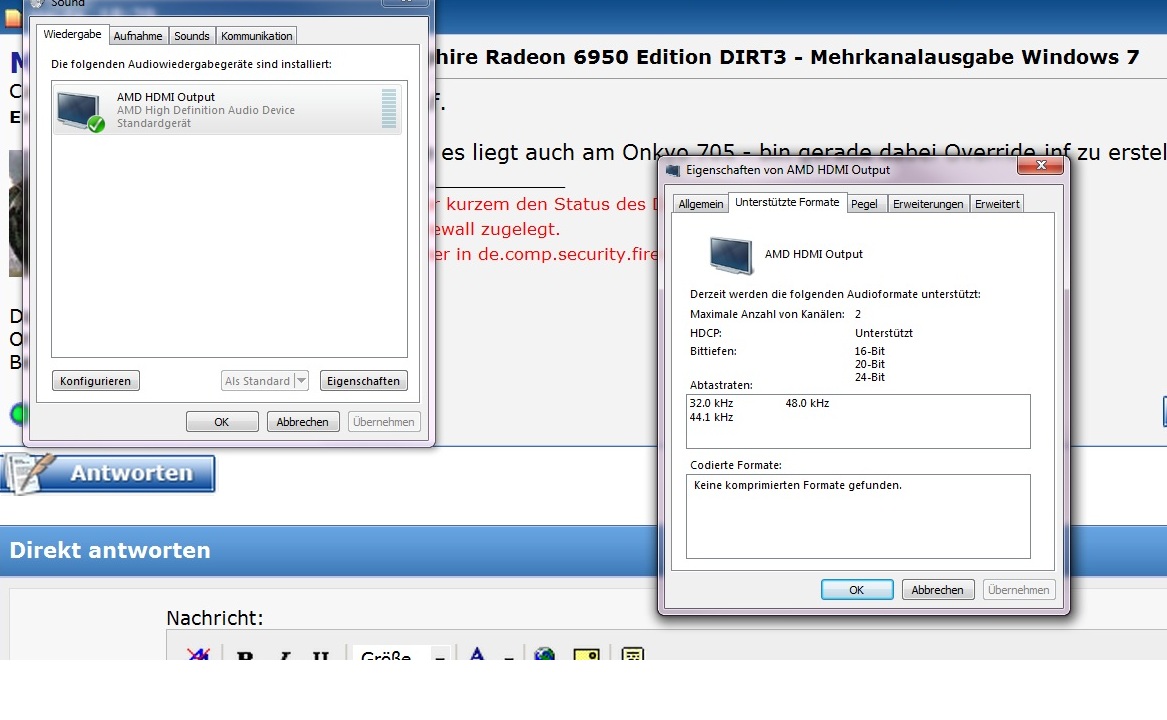
Task: Open the Erweitert tab
Action: (x=997, y=204)
